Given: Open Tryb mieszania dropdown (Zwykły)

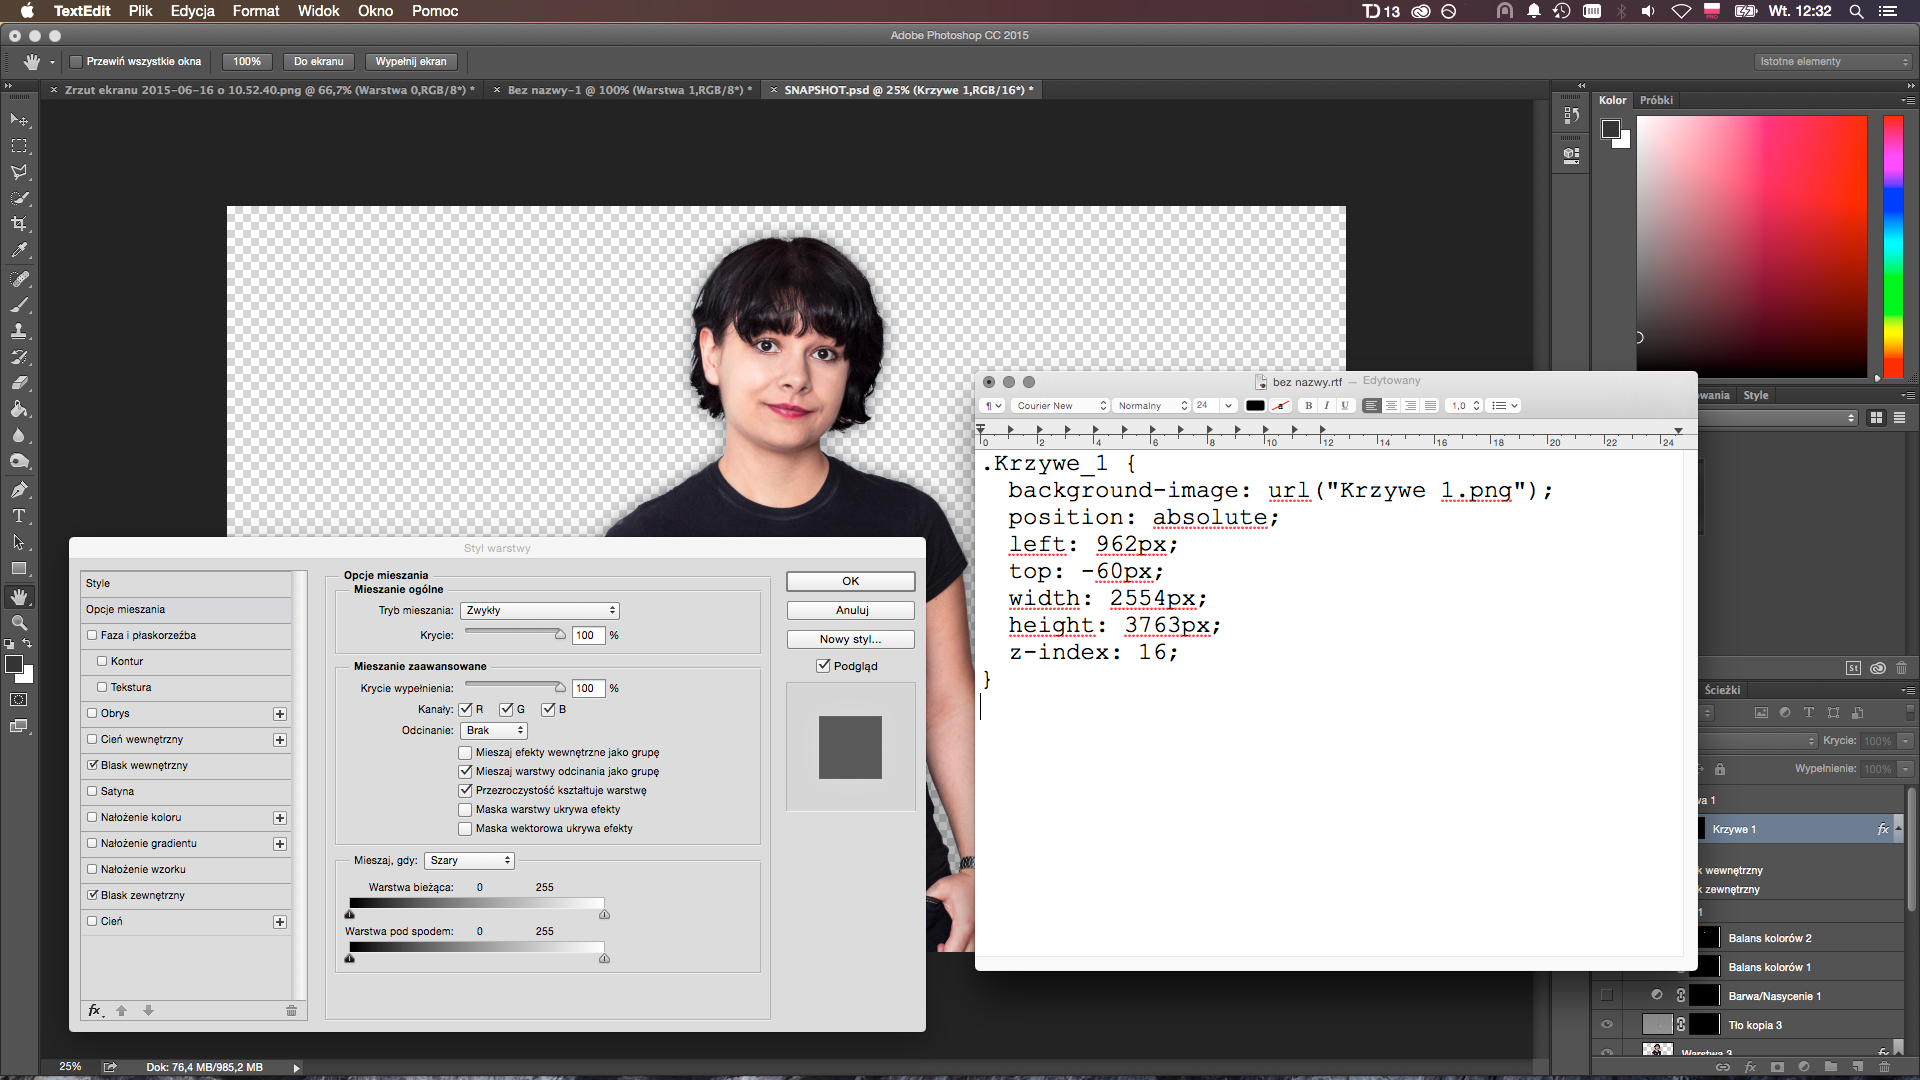Looking at the screenshot, I should click(540, 610).
